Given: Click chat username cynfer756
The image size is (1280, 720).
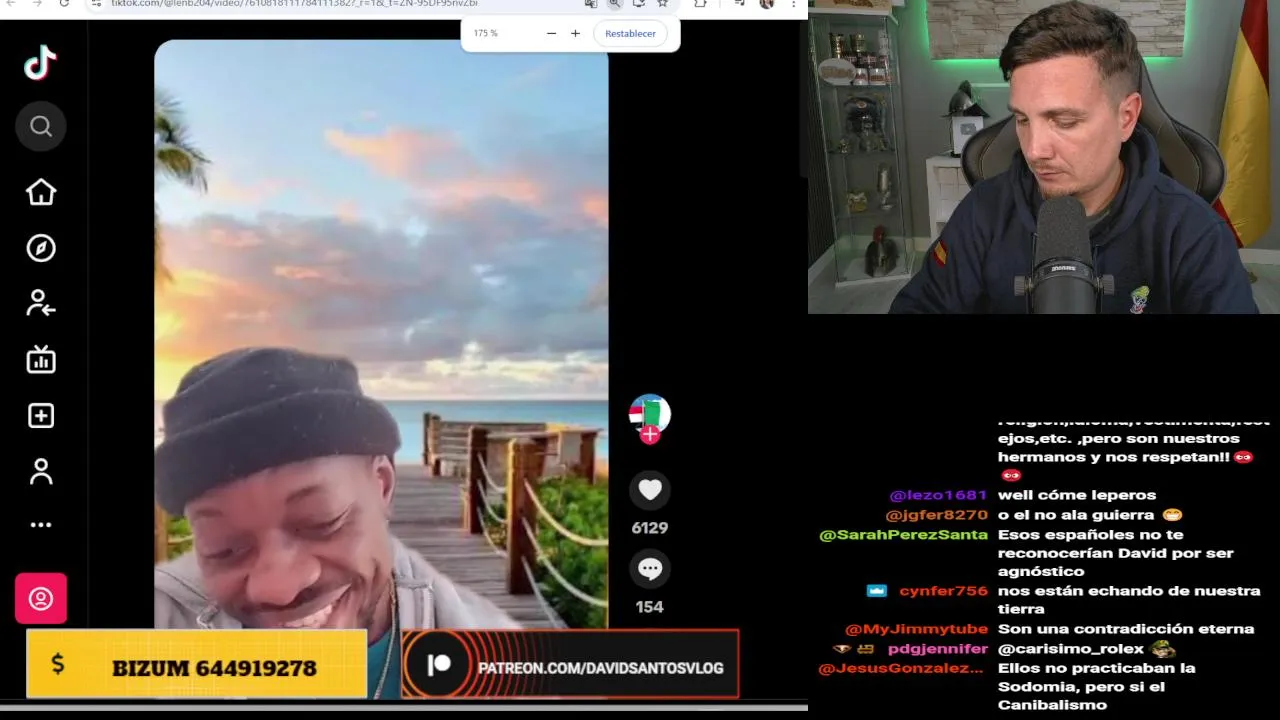Looking at the screenshot, I should (943, 591).
